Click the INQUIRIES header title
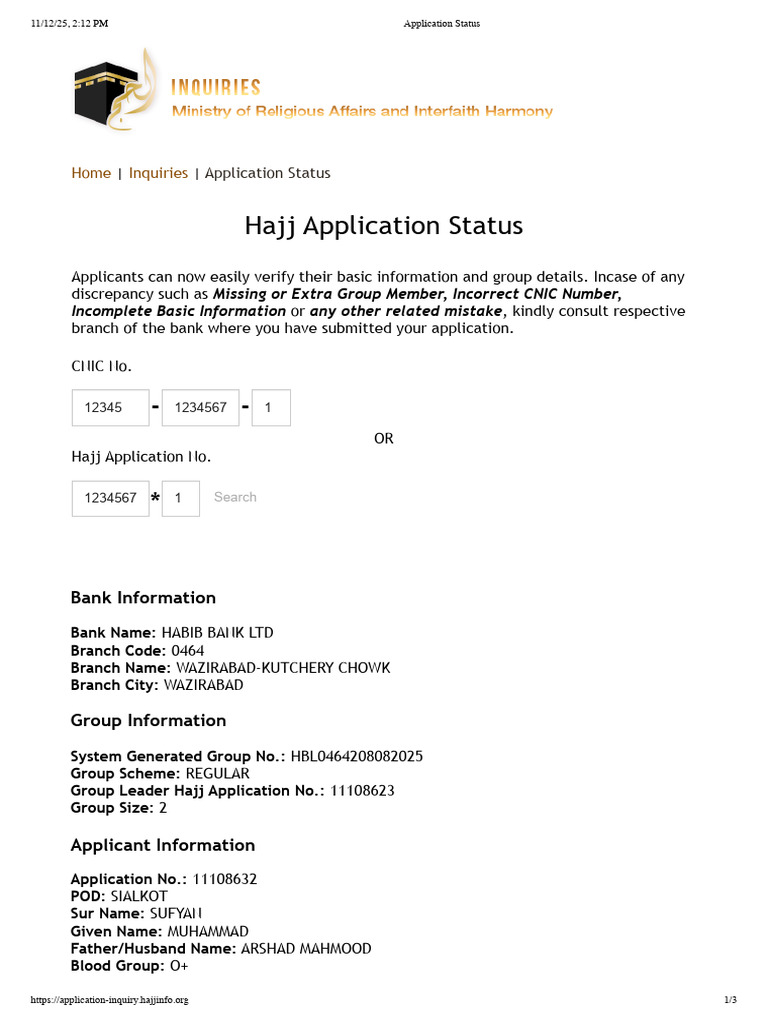 coord(216,88)
